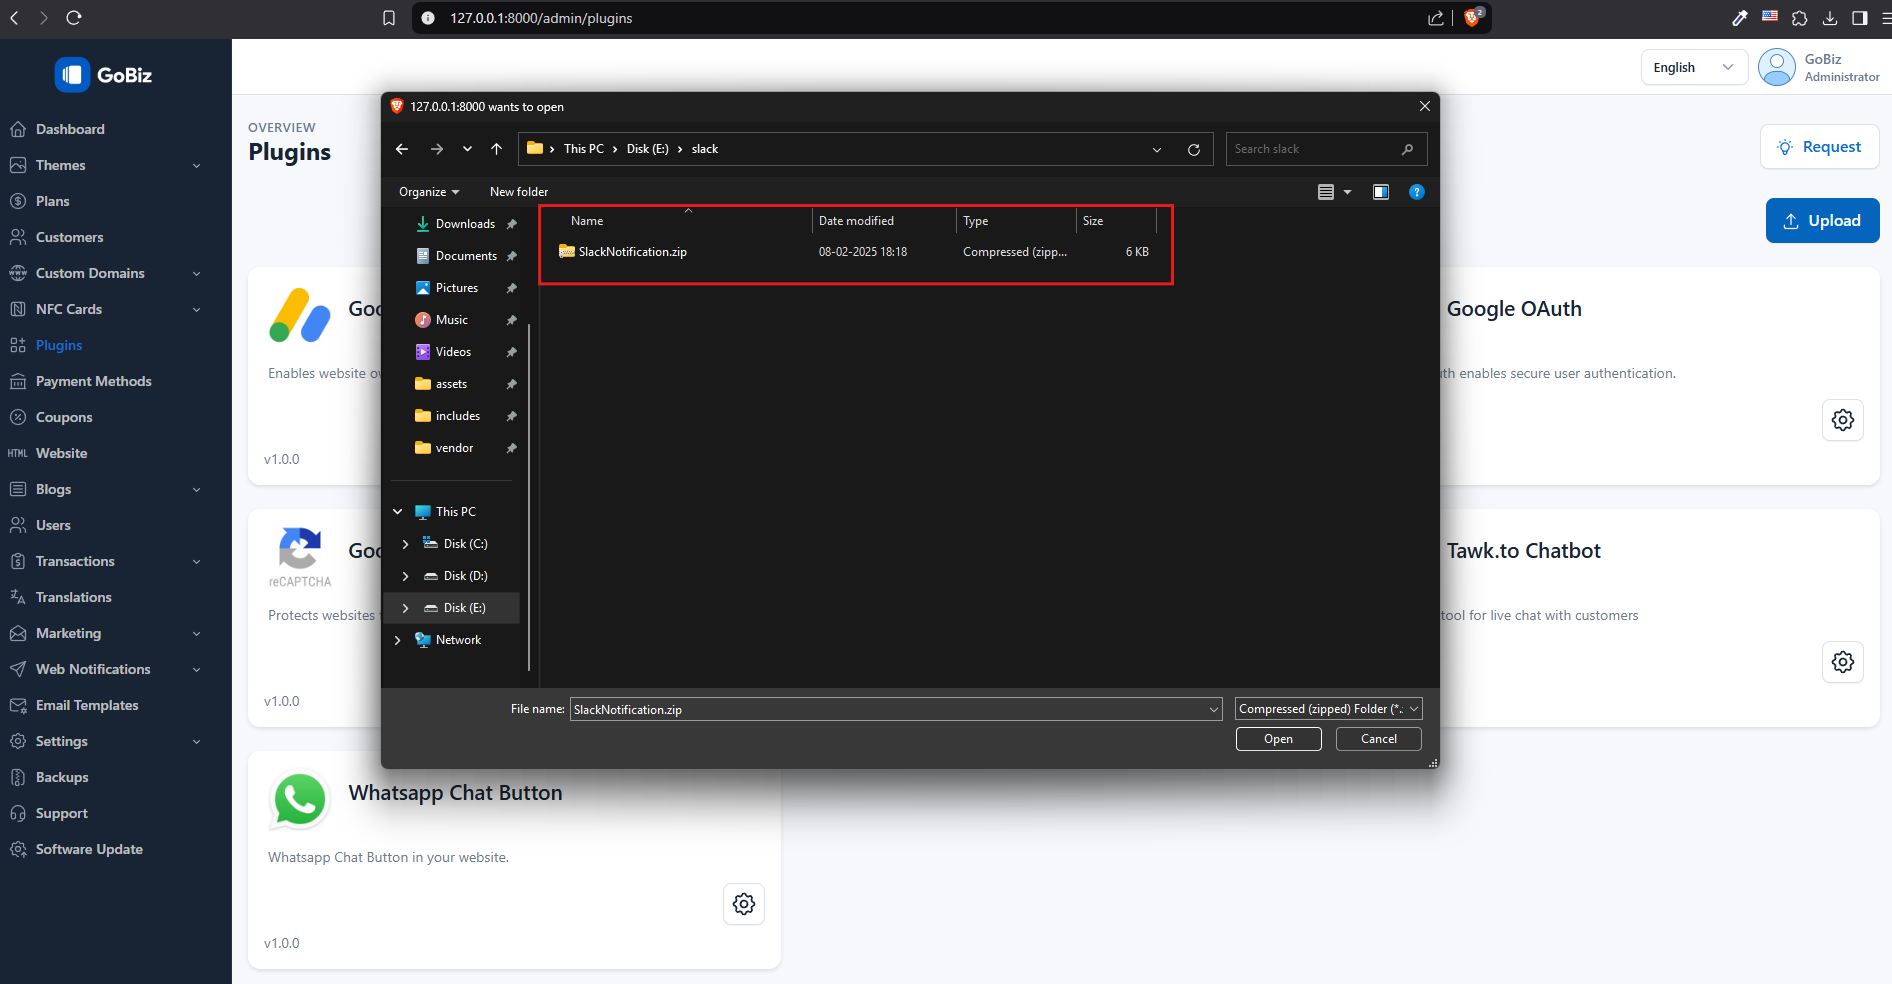
Task: Open the Organize menu
Action: pos(429,192)
